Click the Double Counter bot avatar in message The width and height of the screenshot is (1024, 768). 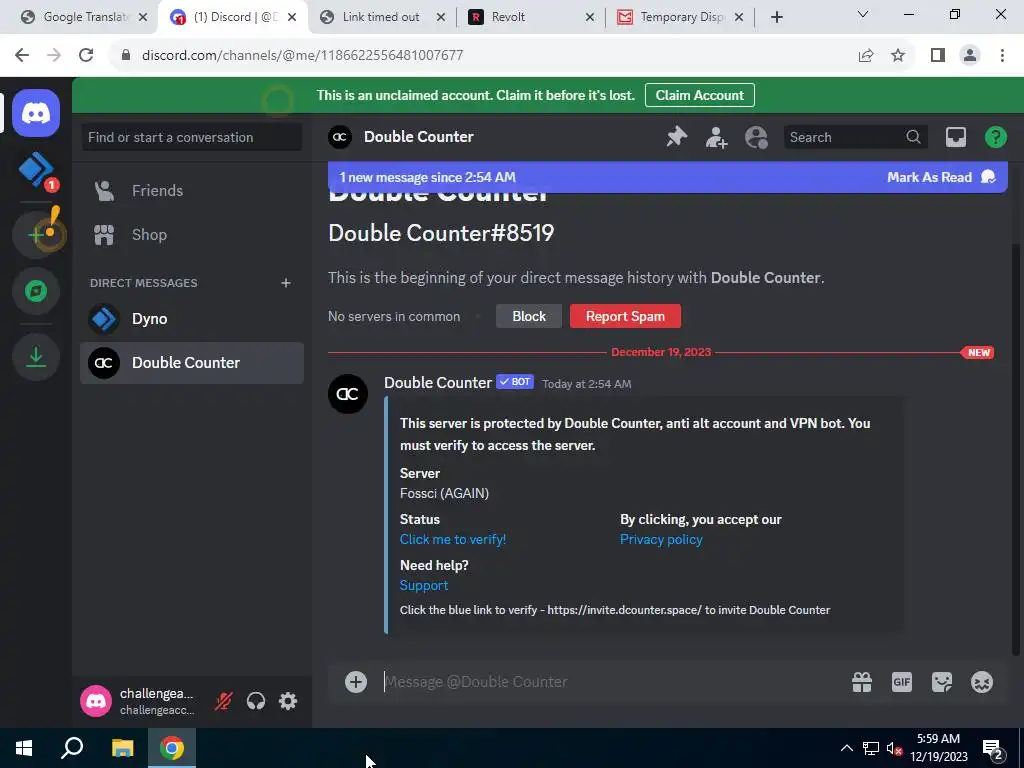[x=347, y=394]
